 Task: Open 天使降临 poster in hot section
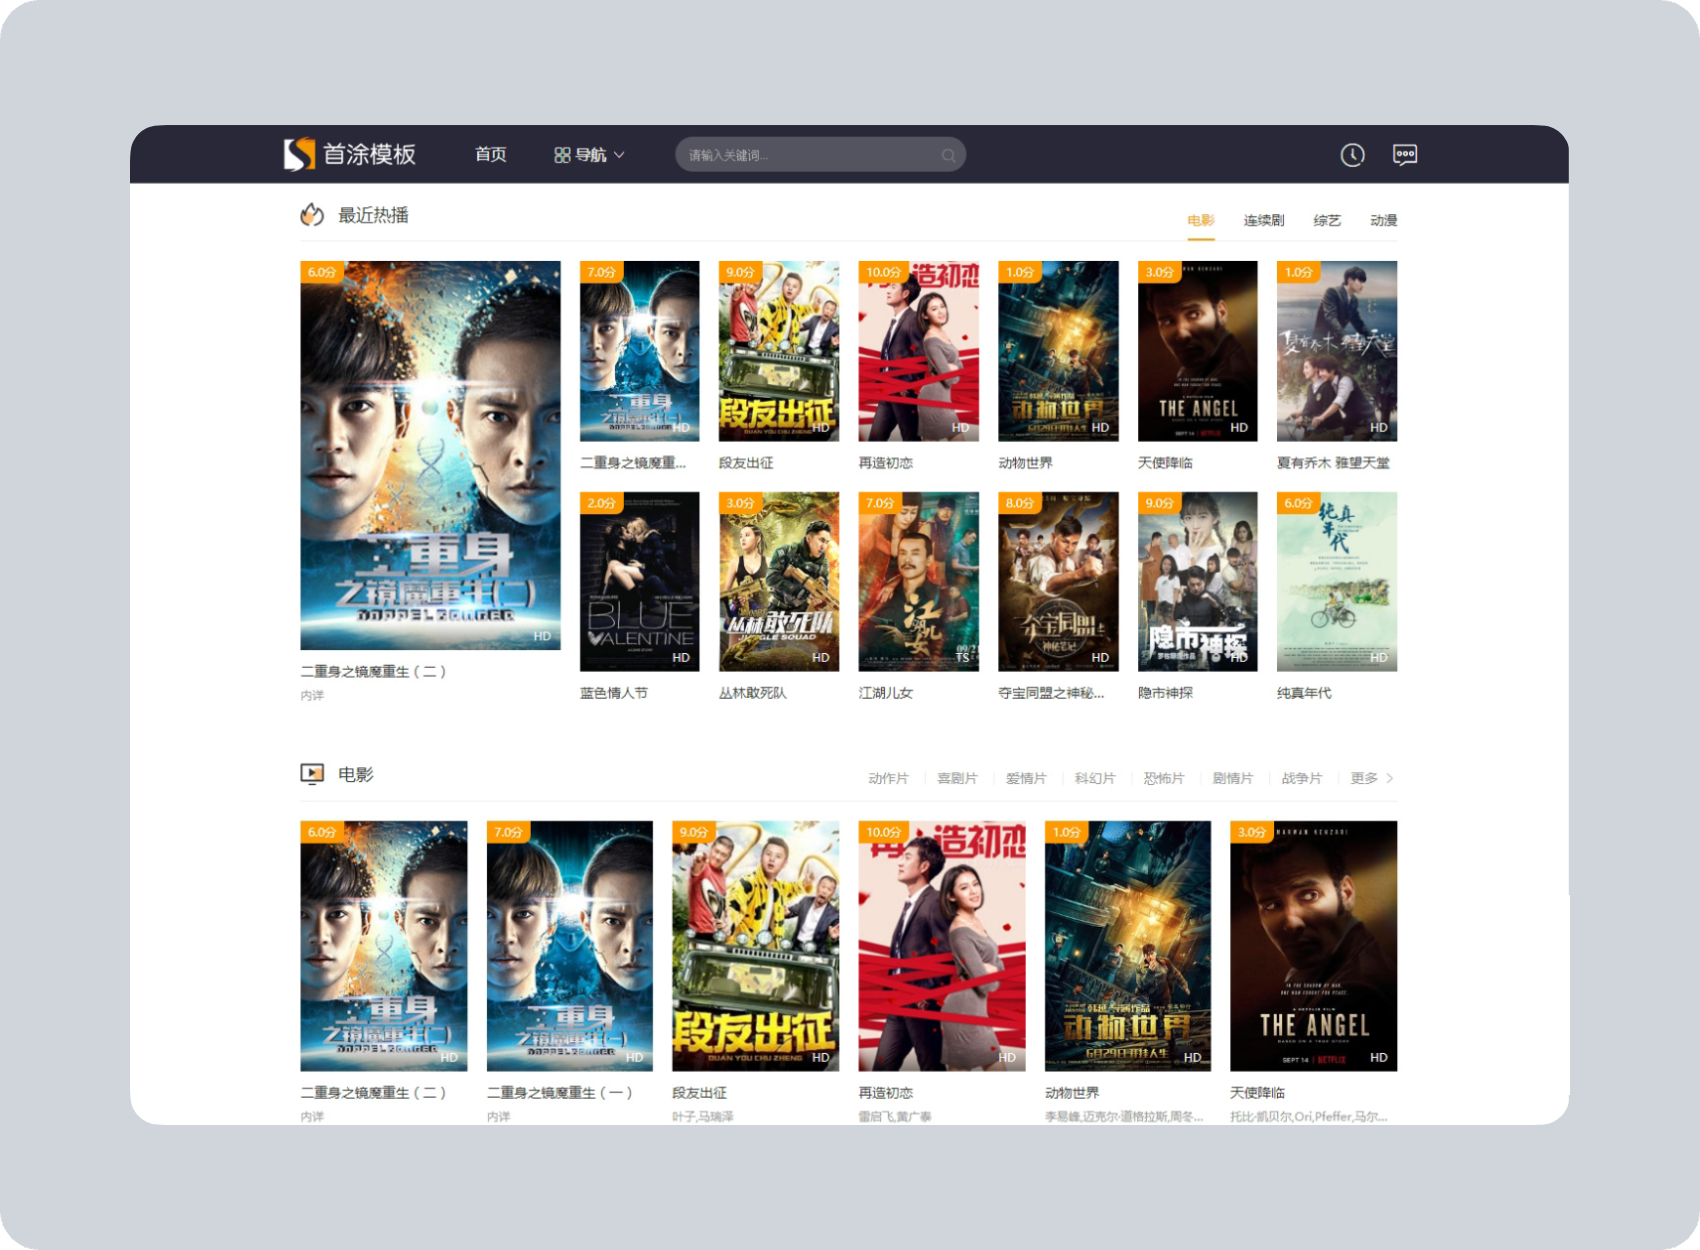pyautogui.click(x=1197, y=351)
